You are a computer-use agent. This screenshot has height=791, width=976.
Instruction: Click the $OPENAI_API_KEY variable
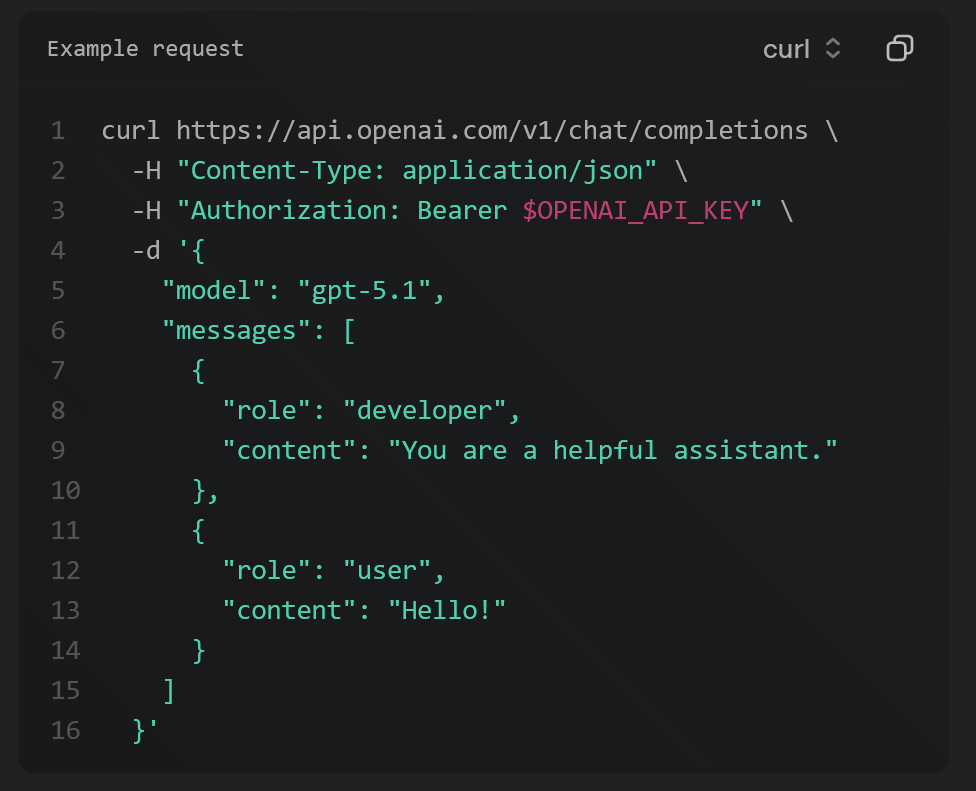(x=635, y=211)
